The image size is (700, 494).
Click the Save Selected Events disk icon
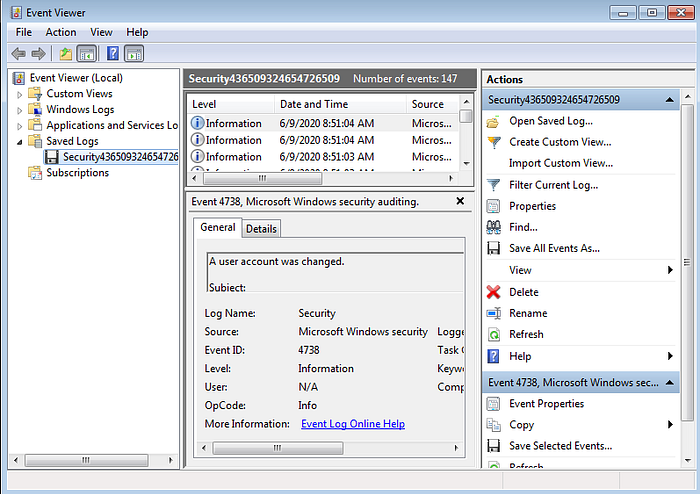[493, 446]
